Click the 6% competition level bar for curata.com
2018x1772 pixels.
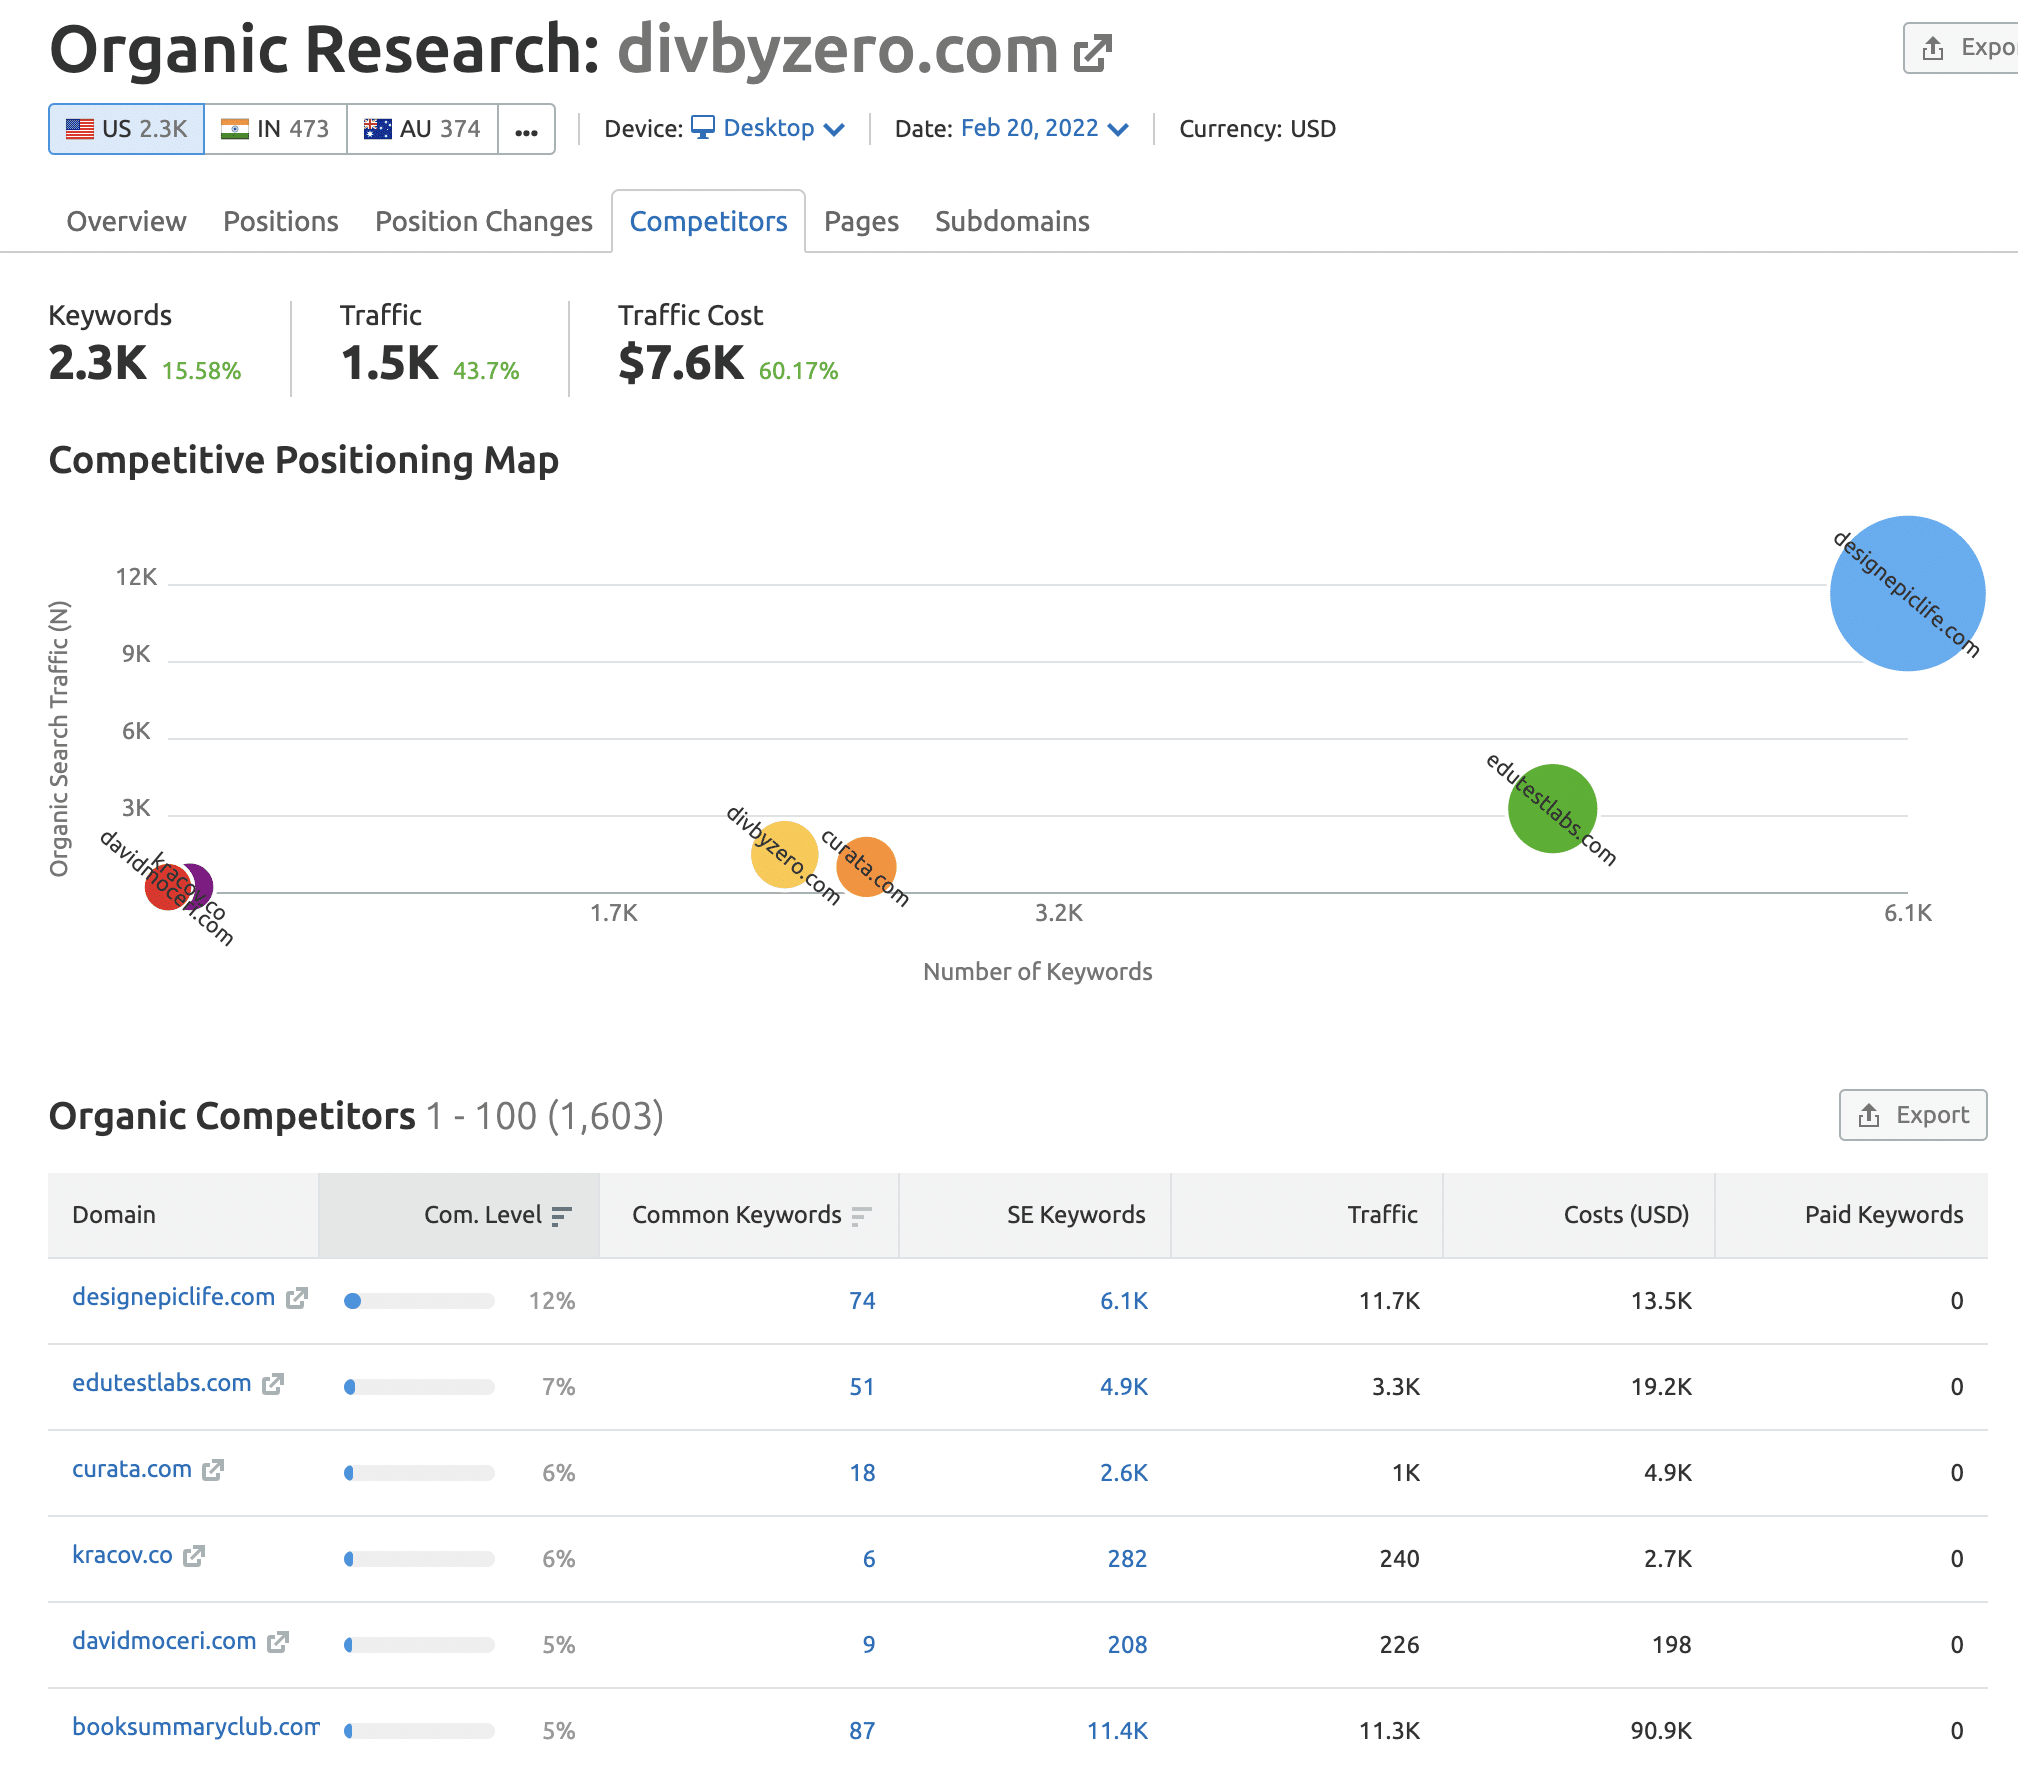click(x=419, y=1473)
